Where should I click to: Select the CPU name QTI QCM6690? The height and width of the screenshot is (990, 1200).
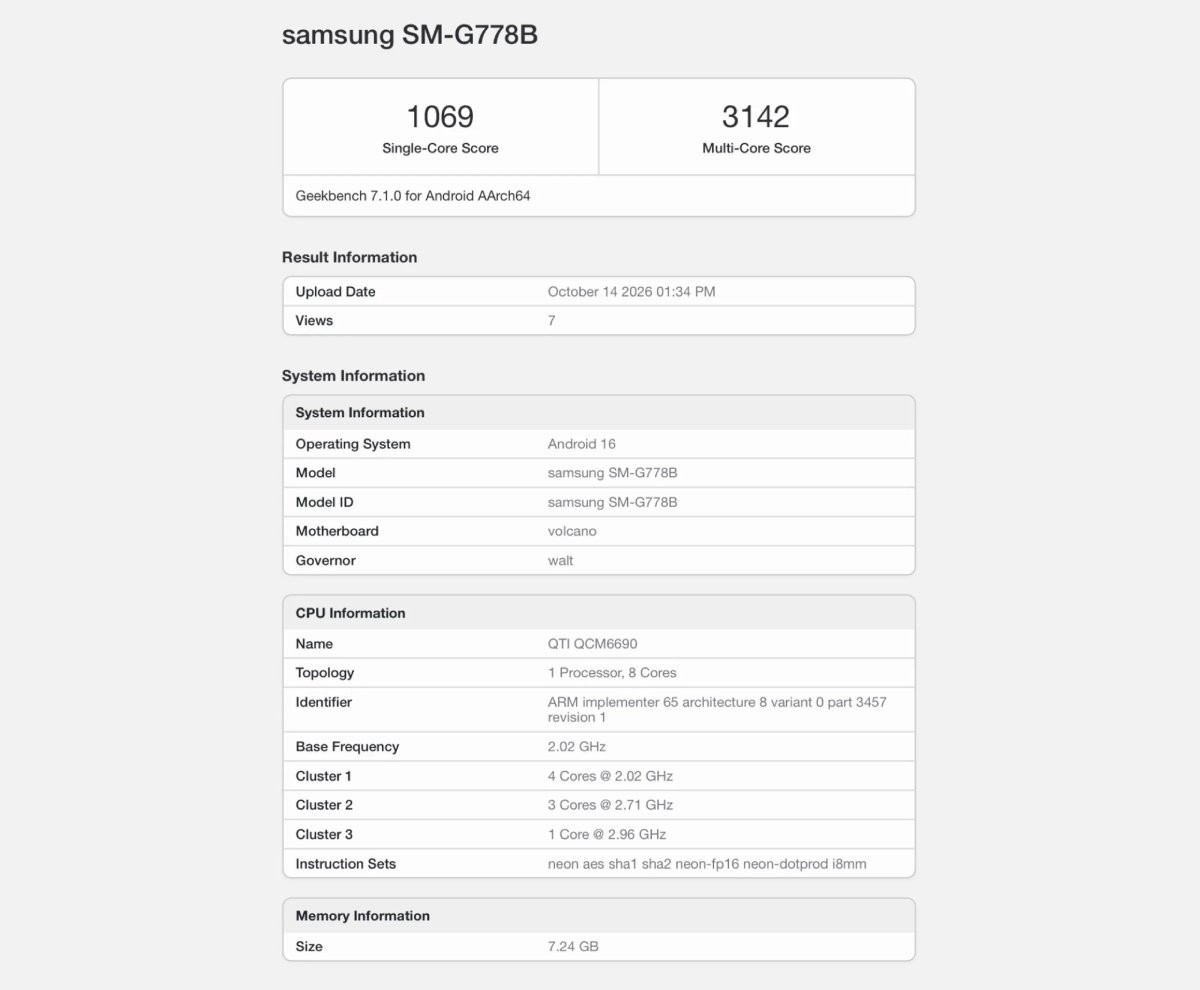pos(592,644)
